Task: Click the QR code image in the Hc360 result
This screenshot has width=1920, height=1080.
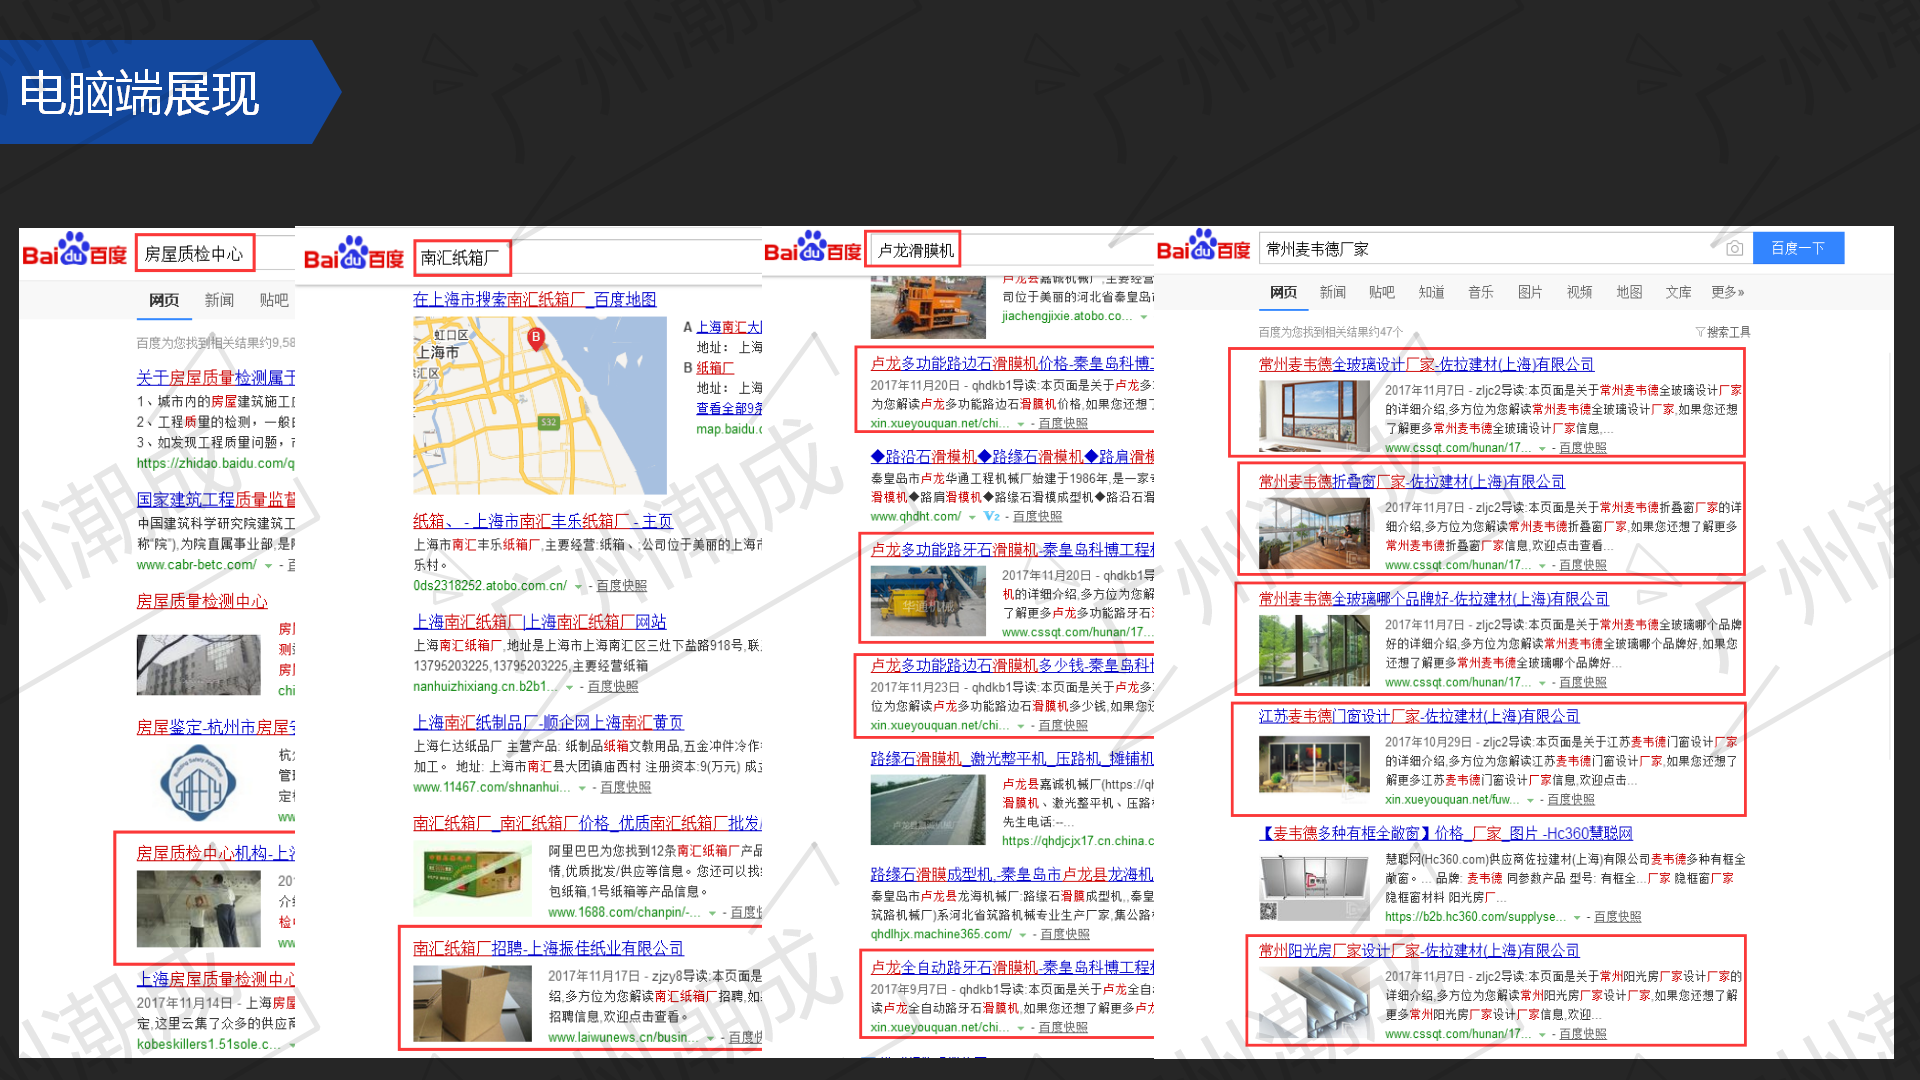Action: click(1269, 910)
